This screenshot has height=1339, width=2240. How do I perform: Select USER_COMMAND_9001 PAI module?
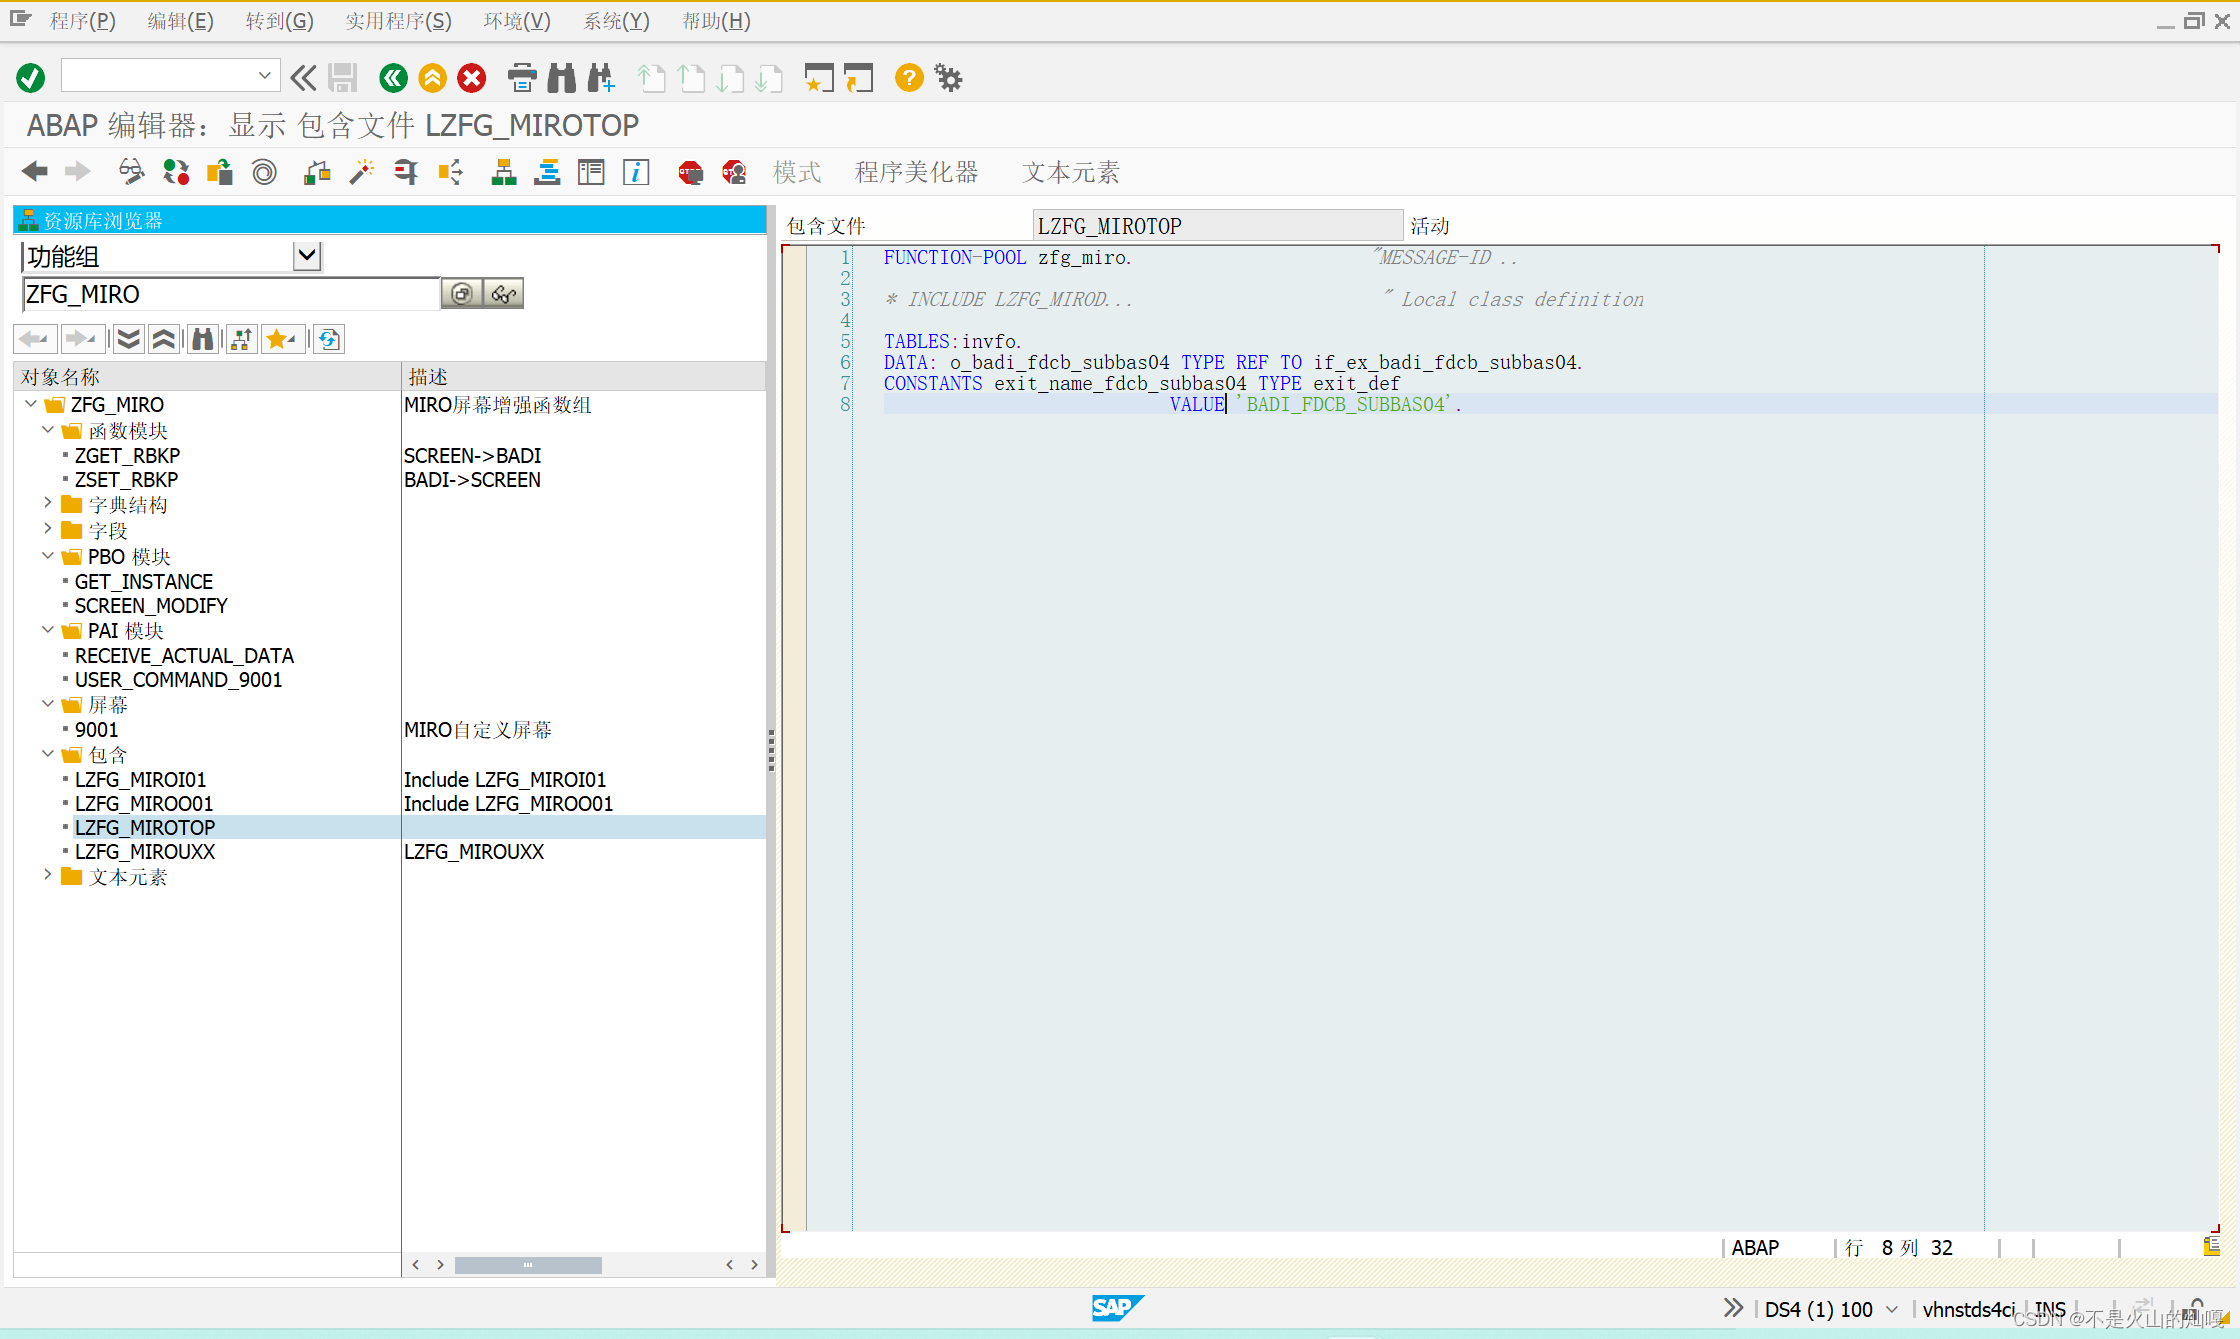pos(178,680)
